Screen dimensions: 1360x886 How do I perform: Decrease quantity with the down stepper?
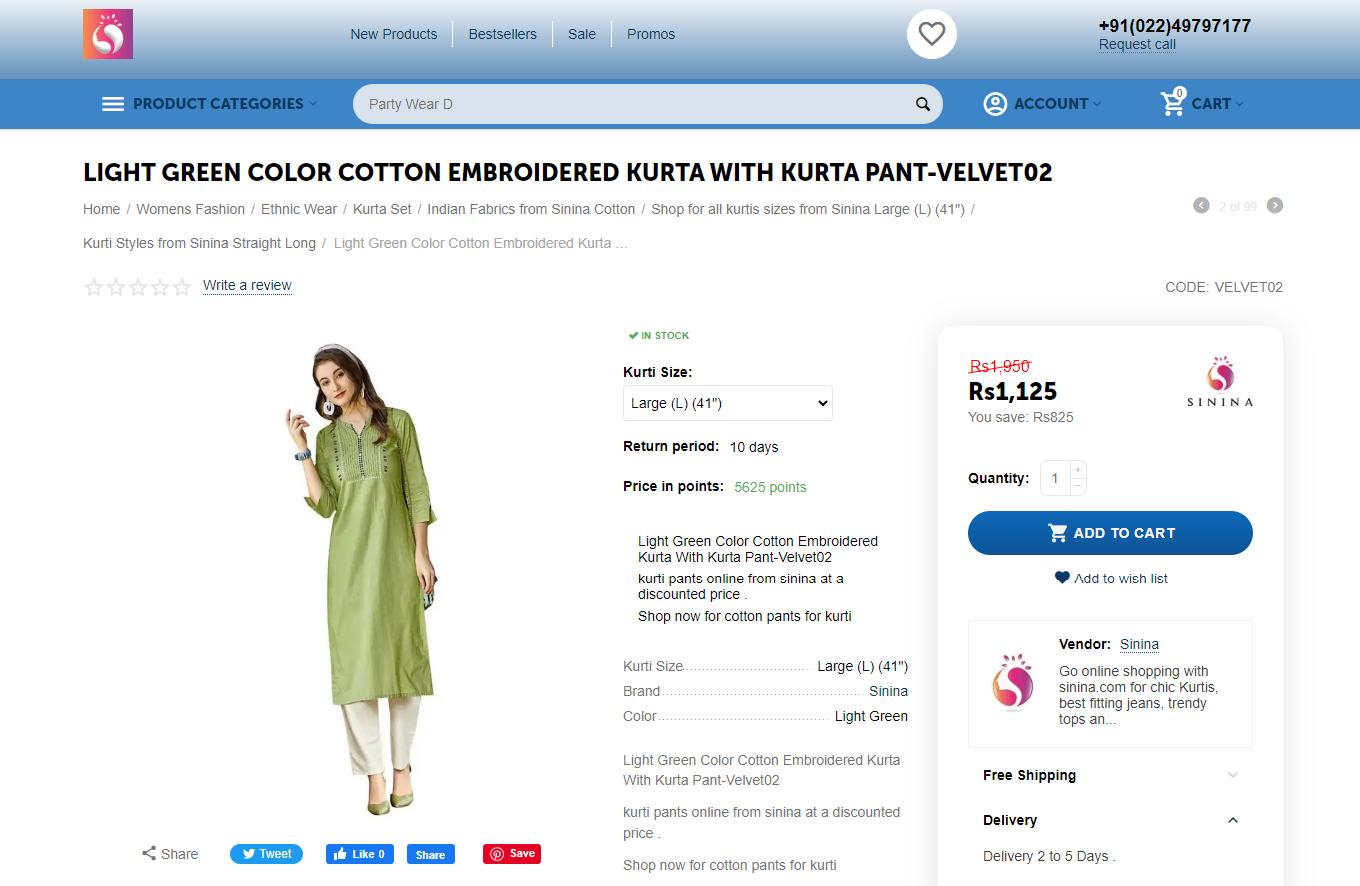tap(1077, 486)
